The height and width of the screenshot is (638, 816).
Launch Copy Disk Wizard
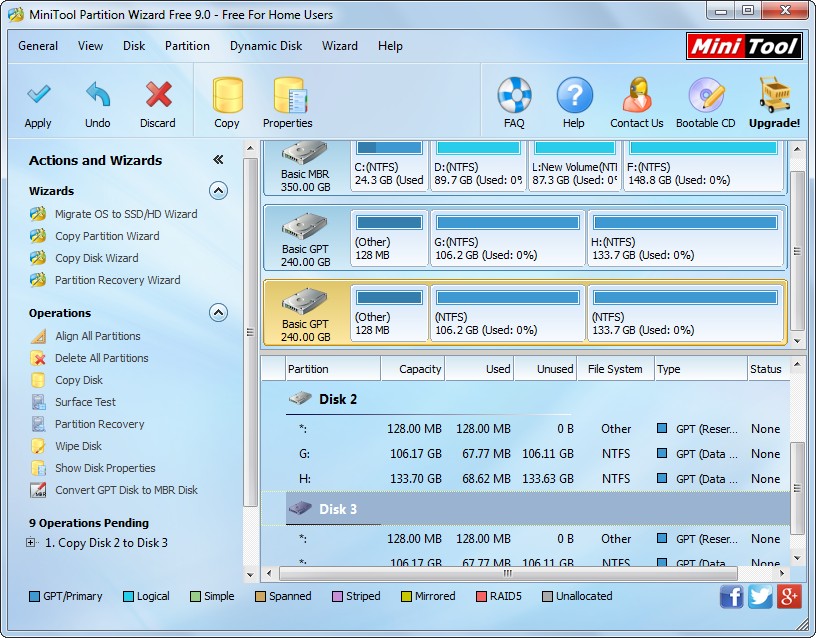point(97,258)
